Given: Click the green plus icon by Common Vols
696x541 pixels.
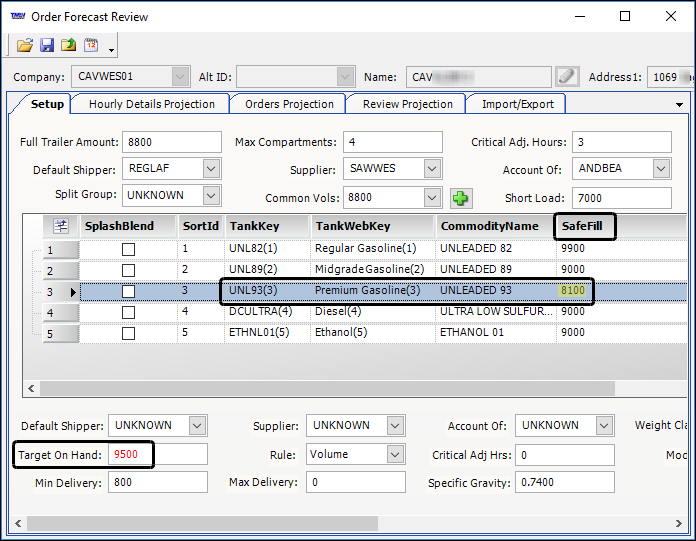Looking at the screenshot, I should (x=460, y=198).
